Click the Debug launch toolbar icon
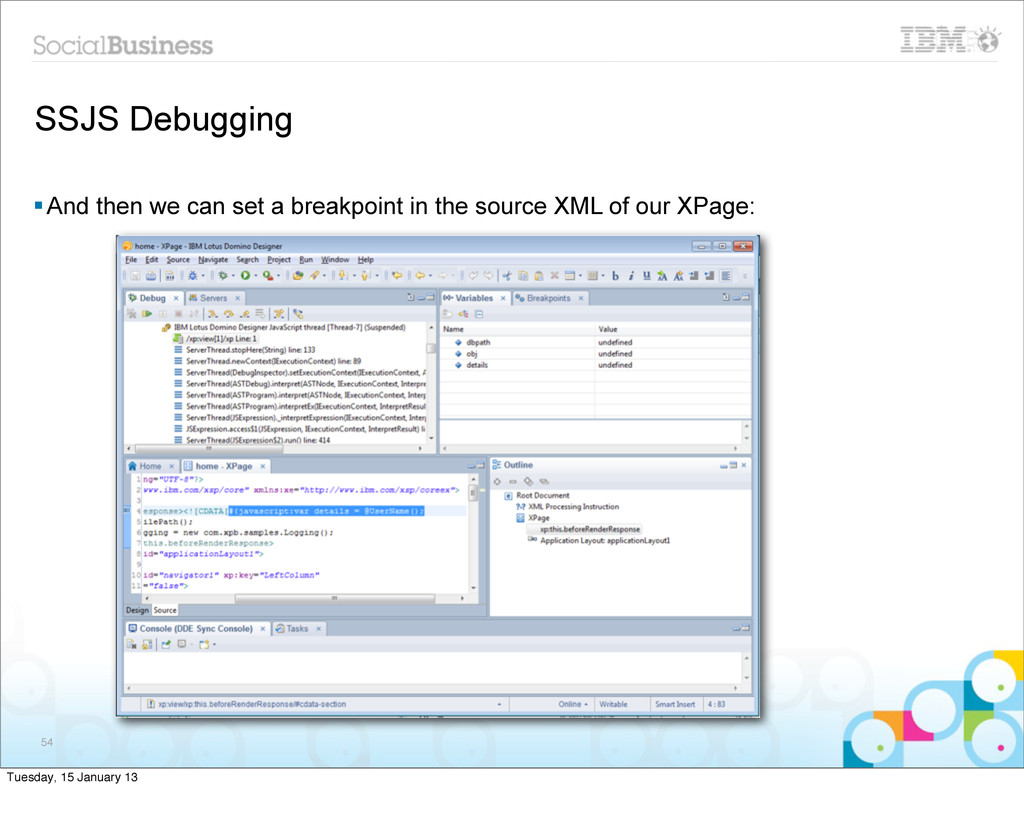Screen dimensions: 1024x838 [223, 276]
